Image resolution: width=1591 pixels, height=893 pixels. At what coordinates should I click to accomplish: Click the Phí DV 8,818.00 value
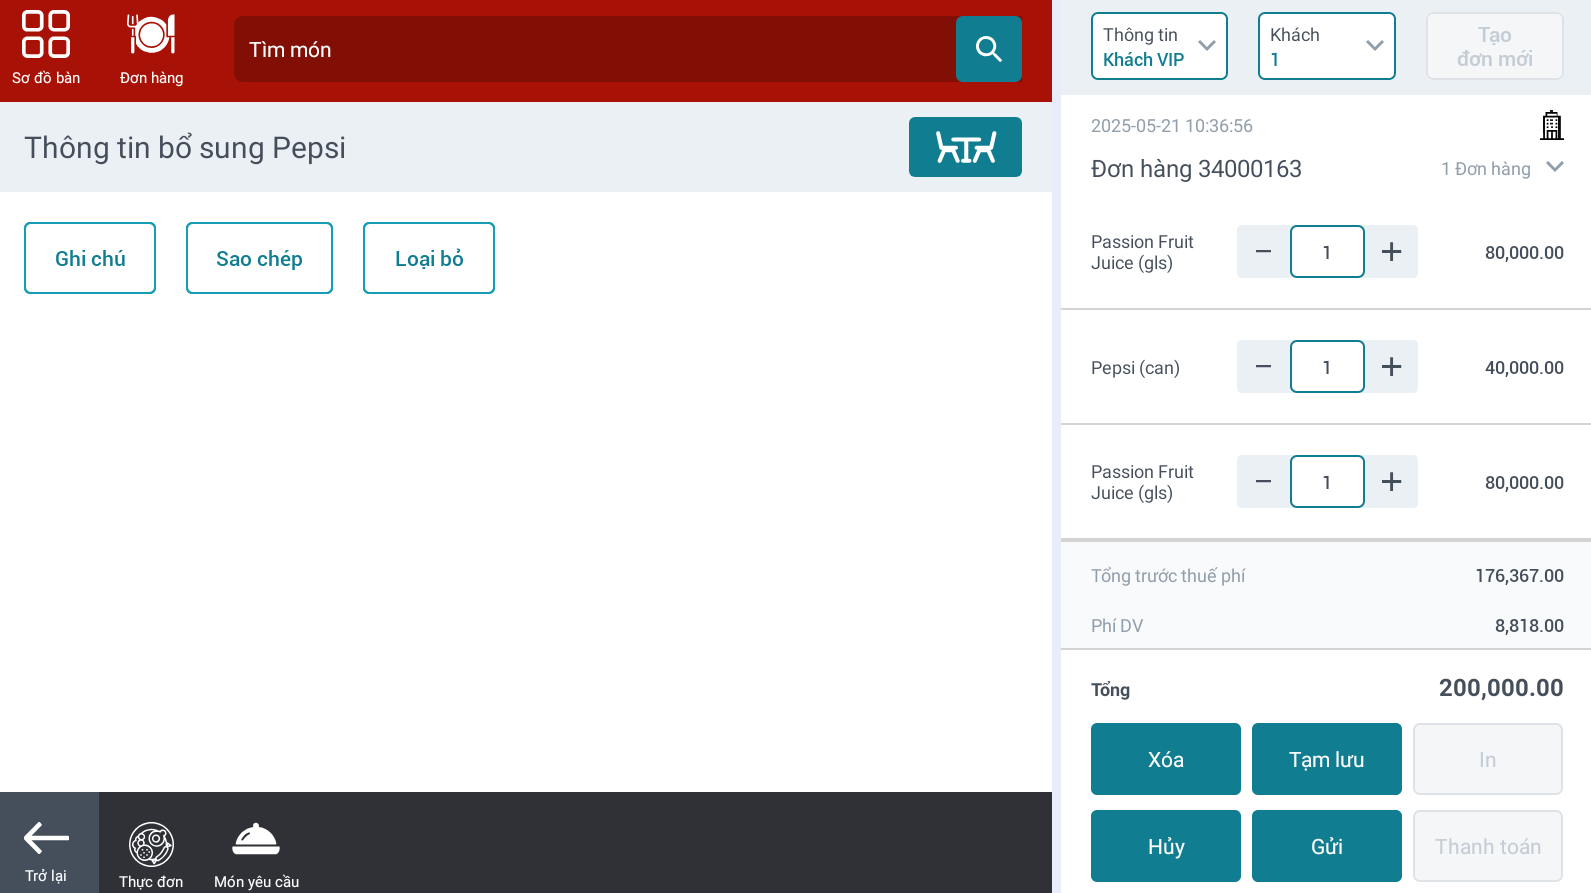tap(1529, 626)
